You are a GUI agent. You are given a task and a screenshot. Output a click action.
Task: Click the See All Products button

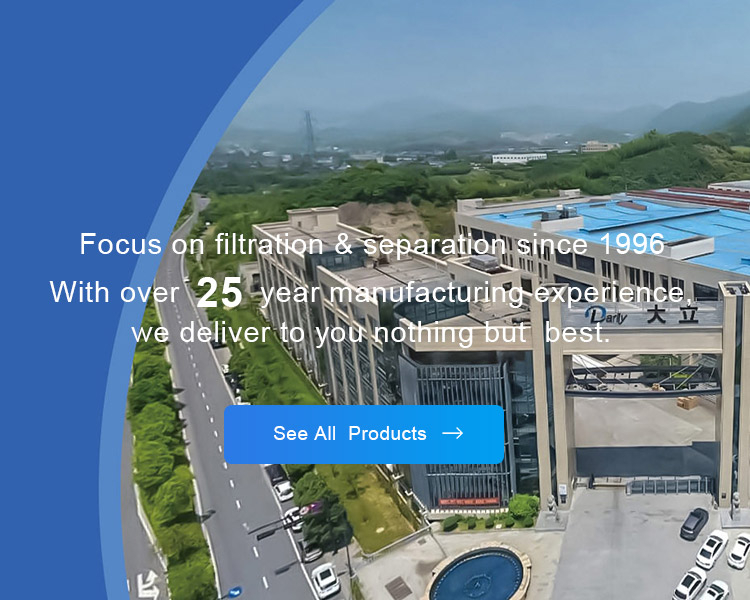(x=364, y=434)
